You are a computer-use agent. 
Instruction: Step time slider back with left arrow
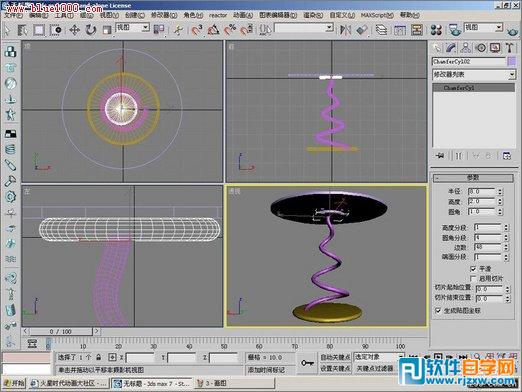click(x=25, y=331)
